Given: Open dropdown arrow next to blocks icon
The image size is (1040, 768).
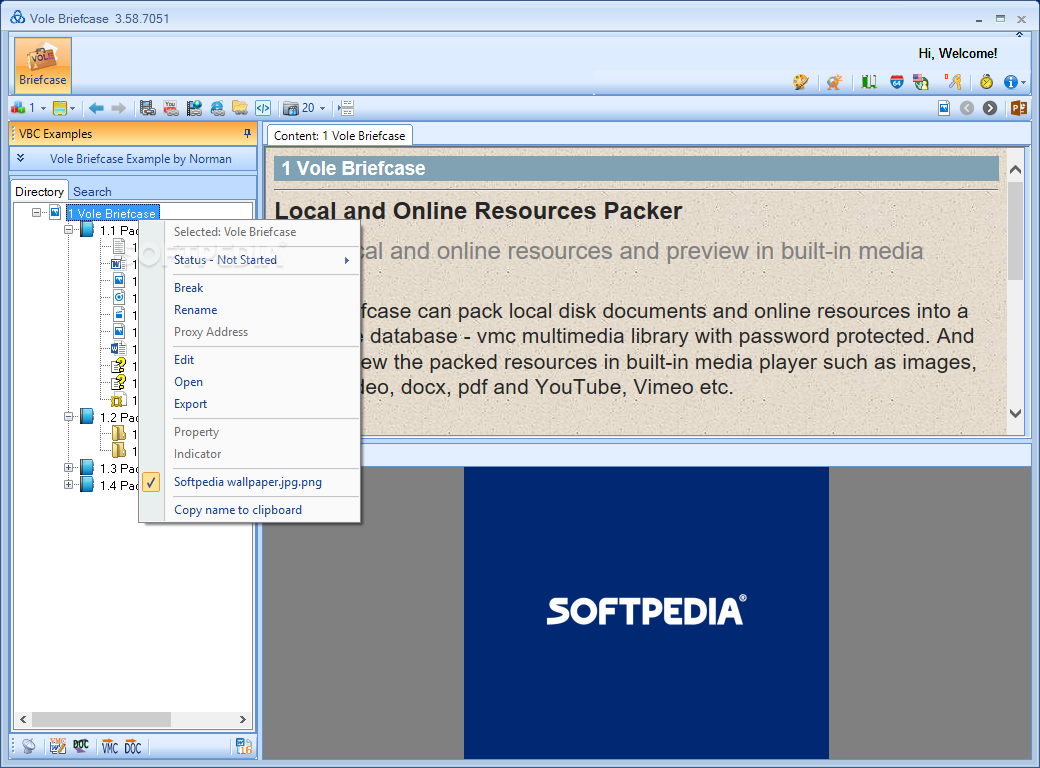Looking at the screenshot, I should tap(44, 108).
